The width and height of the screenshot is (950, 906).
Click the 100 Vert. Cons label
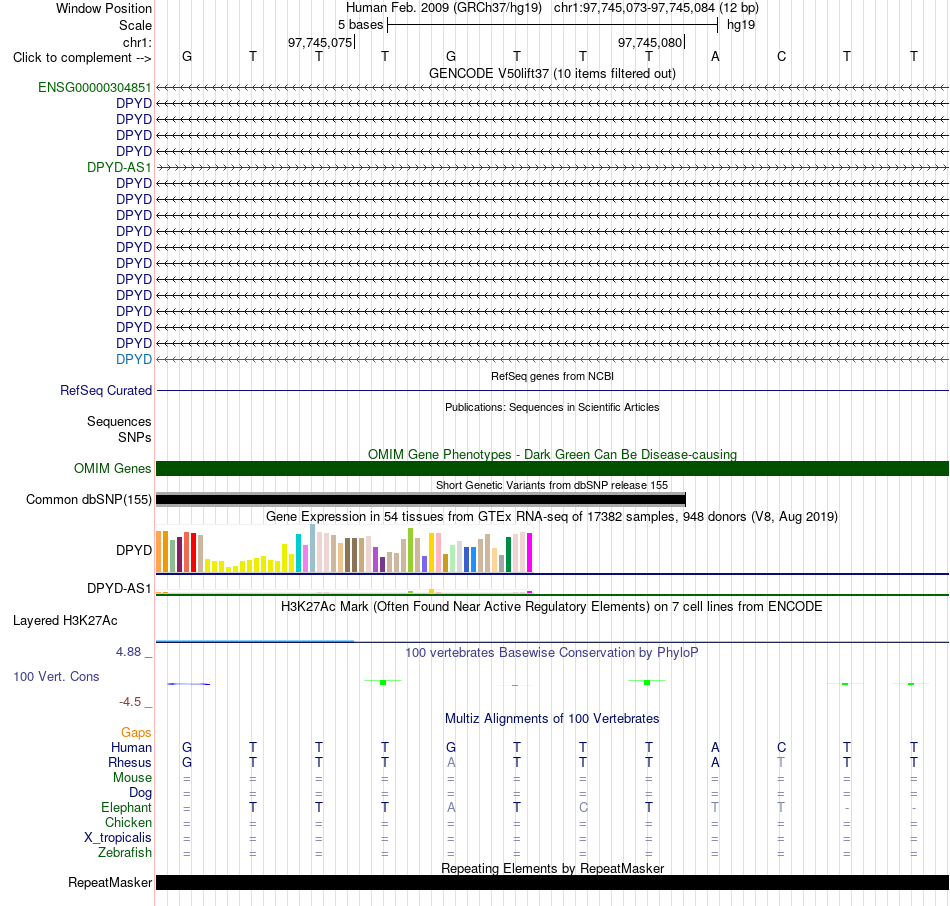click(56, 676)
